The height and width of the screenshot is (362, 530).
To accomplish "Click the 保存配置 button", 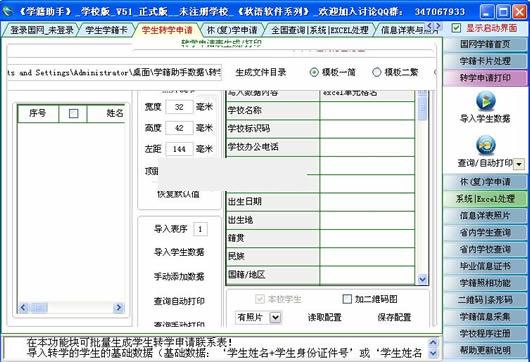I will [394, 317].
